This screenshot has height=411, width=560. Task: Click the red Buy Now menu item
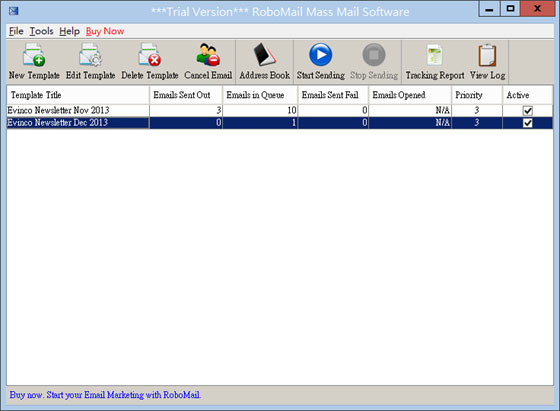[x=105, y=31]
